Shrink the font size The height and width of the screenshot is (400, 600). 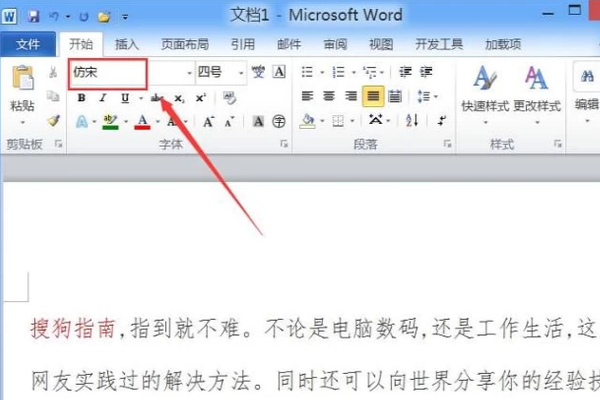pyautogui.click(x=229, y=122)
